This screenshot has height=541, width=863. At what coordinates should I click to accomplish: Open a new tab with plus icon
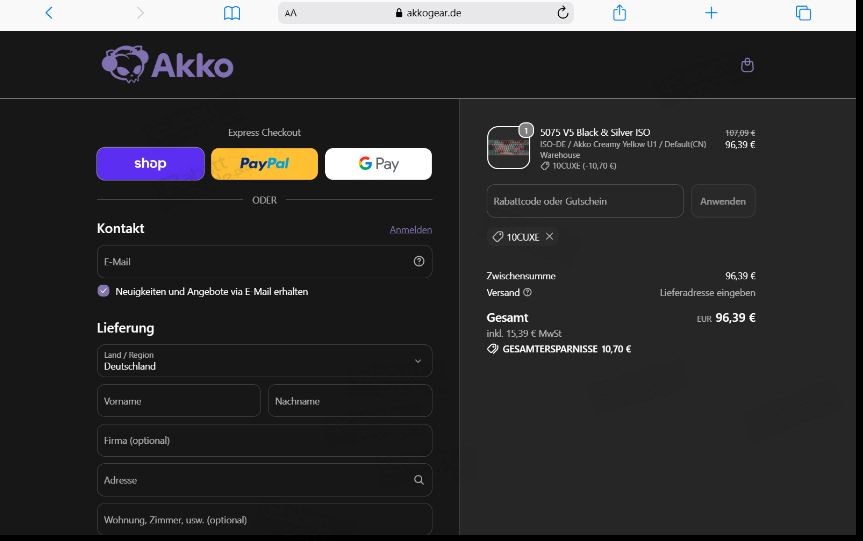[711, 13]
